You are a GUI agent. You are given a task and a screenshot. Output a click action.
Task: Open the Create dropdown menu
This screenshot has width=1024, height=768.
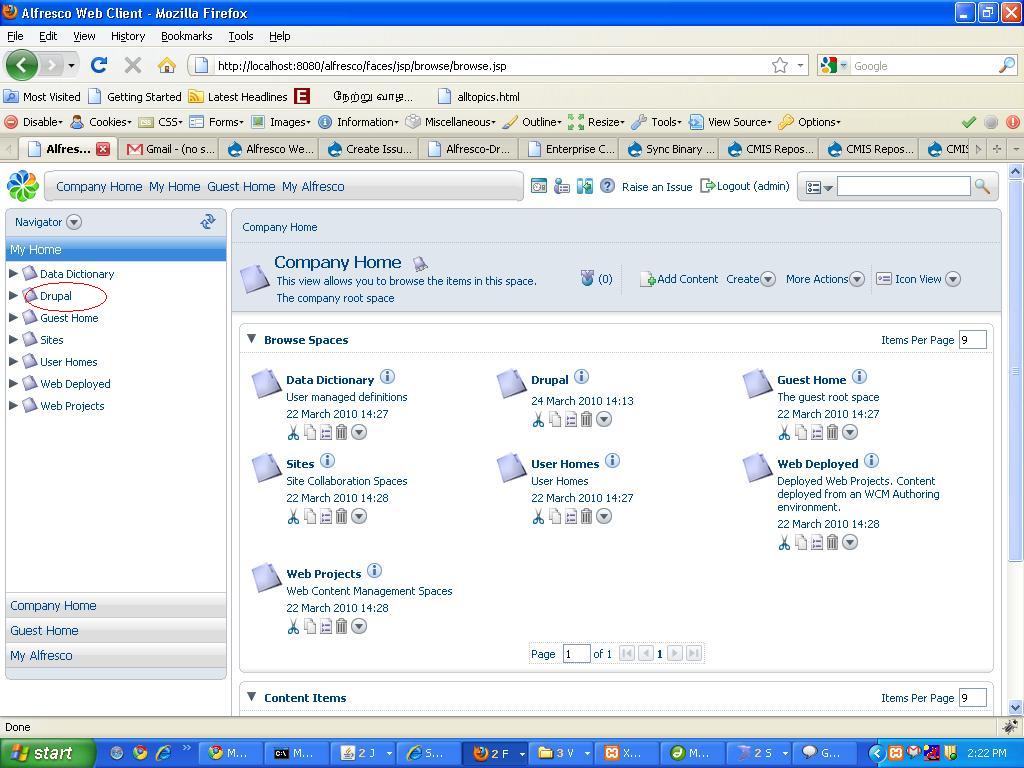pyautogui.click(x=750, y=279)
